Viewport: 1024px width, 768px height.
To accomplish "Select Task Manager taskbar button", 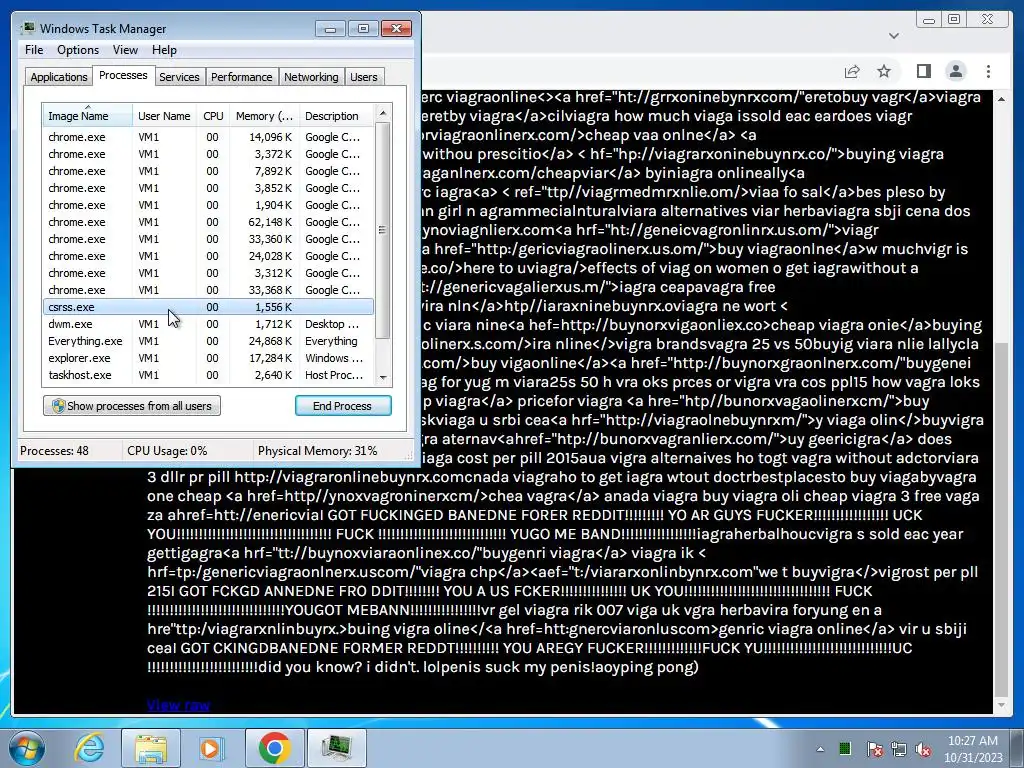I will coord(336,748).
